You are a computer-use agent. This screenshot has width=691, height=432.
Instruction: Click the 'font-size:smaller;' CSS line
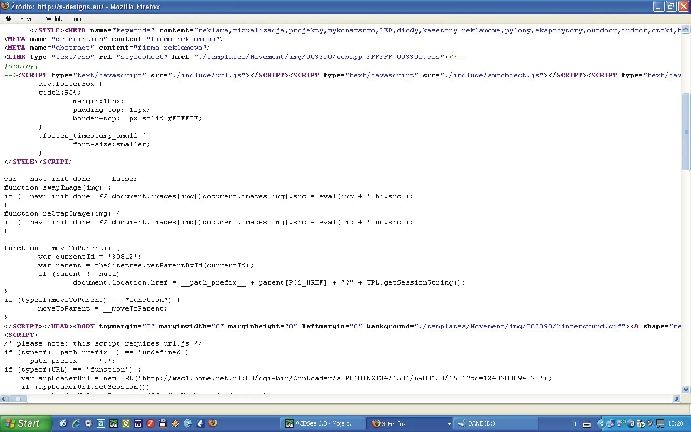tap(111, 144)
